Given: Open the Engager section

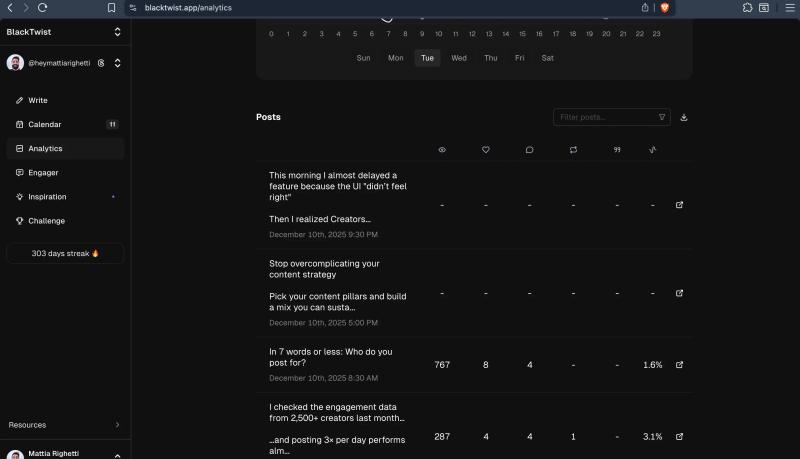Looking at the screenshot, I should [x=65, y=172].
